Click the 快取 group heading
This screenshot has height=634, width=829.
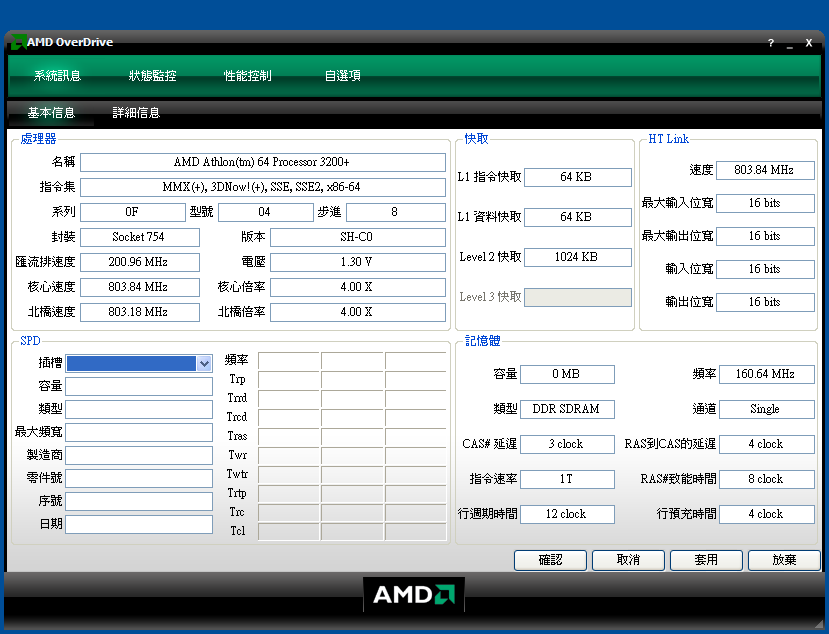[476, 139]
